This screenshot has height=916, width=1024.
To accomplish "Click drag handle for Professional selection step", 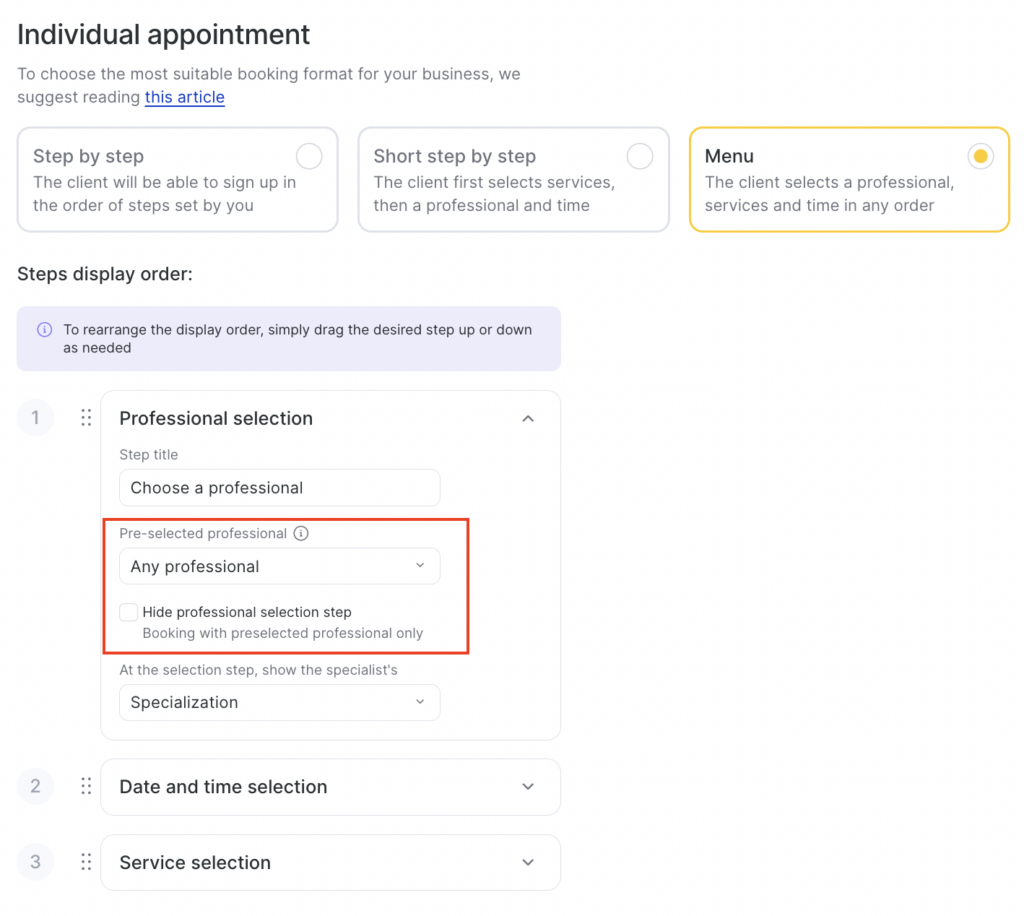I will 86,418.
